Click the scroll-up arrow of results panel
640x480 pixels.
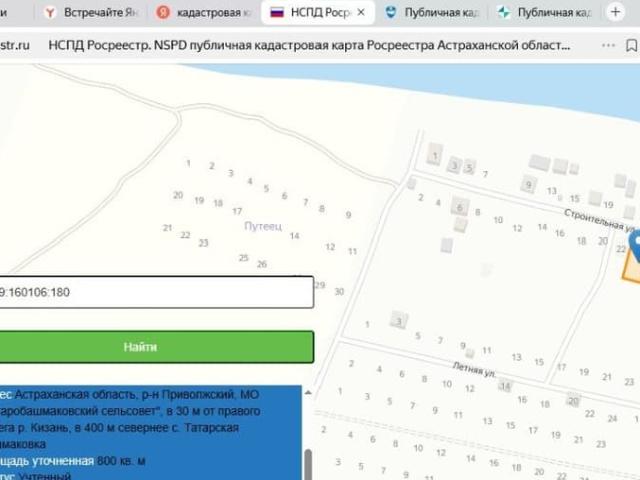coord(308,393)
